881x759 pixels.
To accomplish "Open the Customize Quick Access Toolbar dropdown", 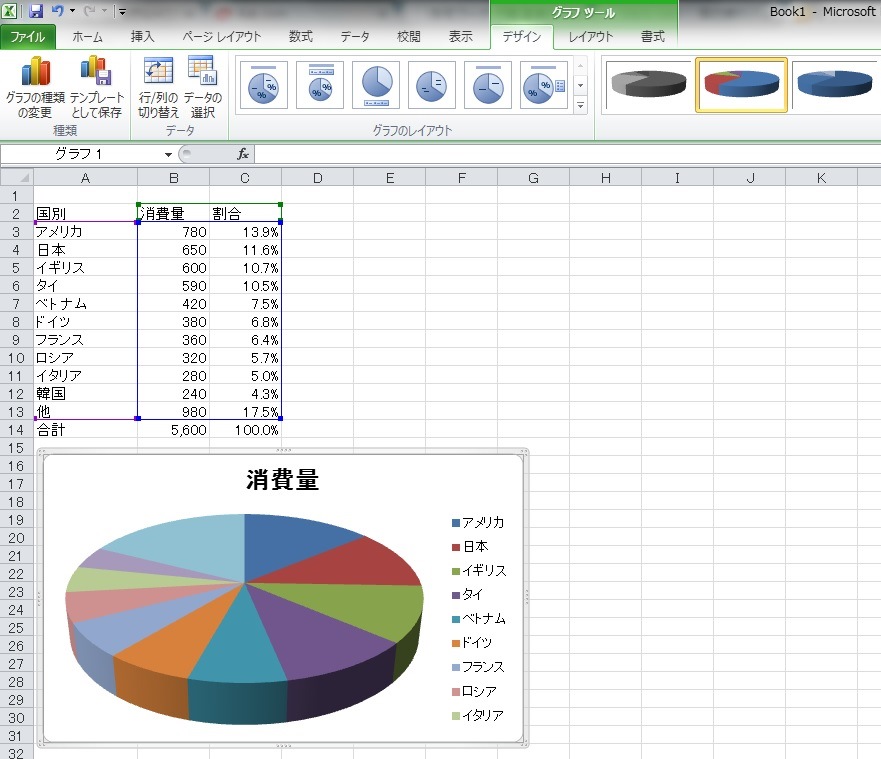I will (122, 11).
